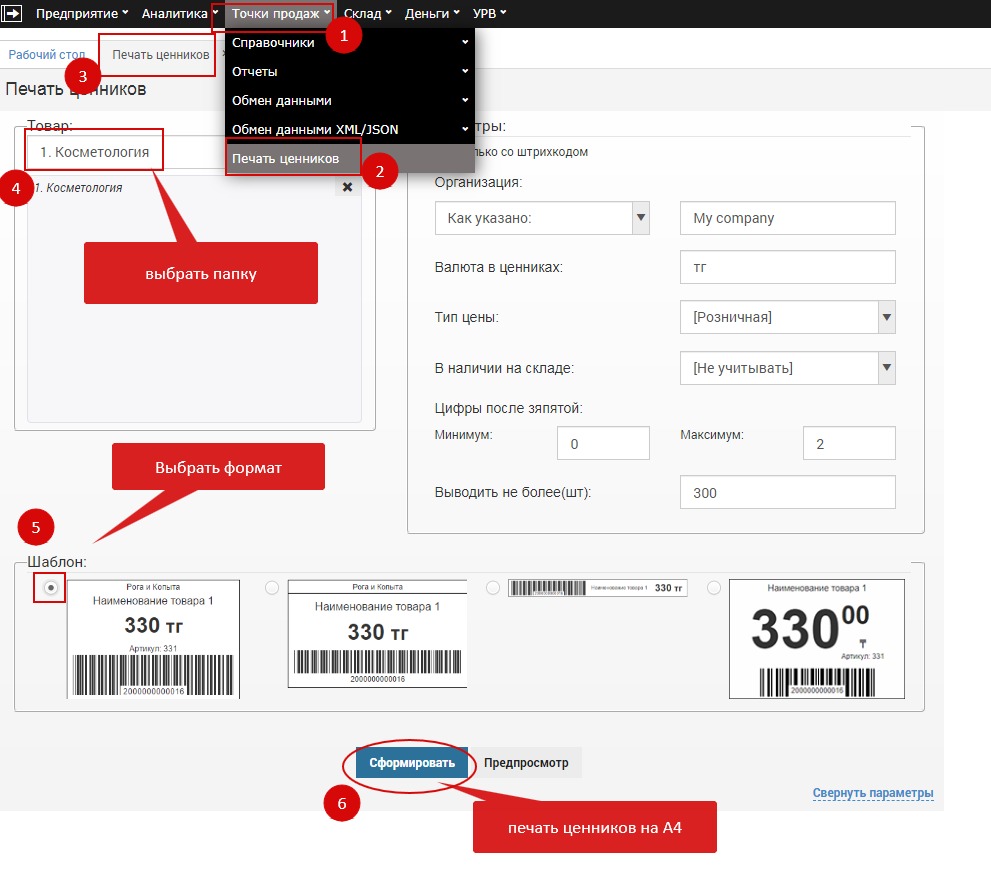Select Печать ценников menu entry
991x889 pixels.
point(285,158)
